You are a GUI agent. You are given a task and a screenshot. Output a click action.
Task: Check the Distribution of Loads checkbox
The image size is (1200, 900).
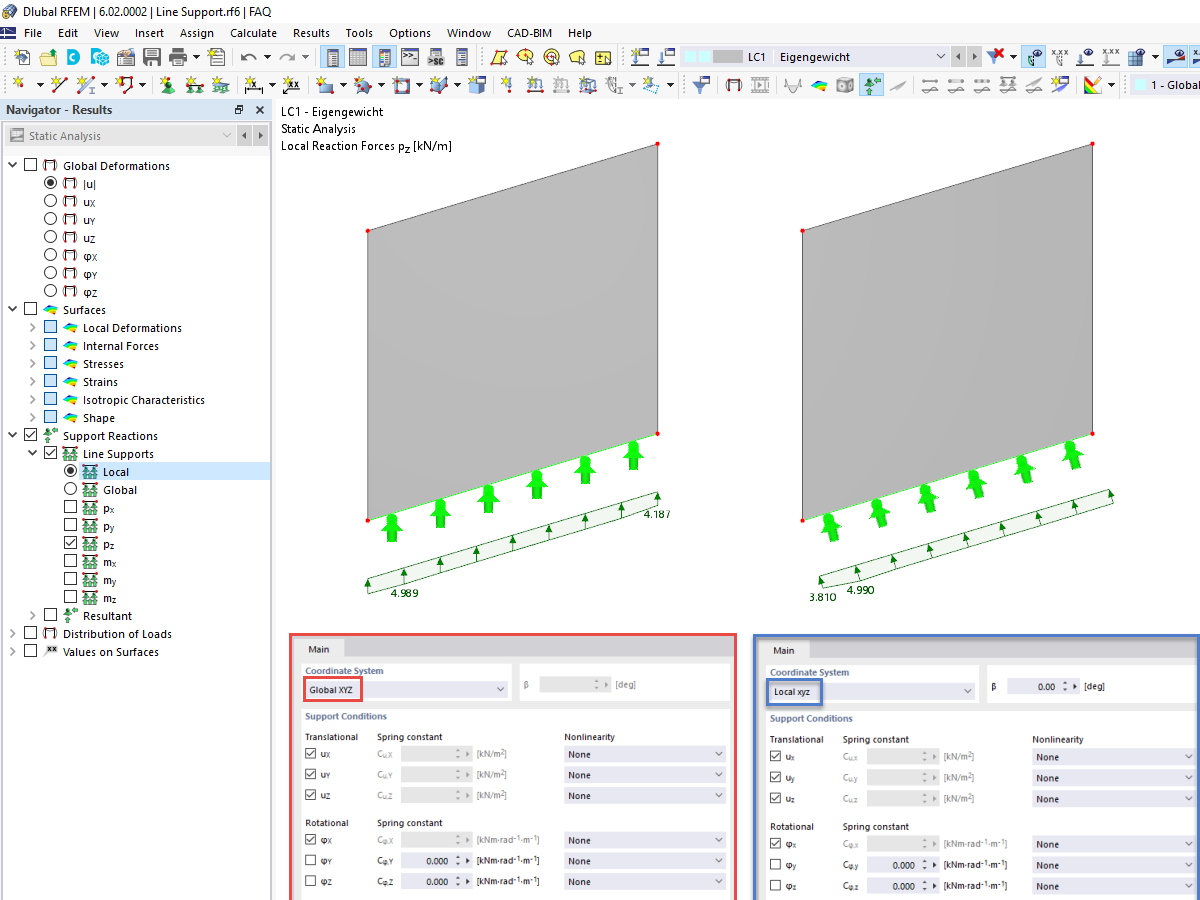click(x=30, y=634)
